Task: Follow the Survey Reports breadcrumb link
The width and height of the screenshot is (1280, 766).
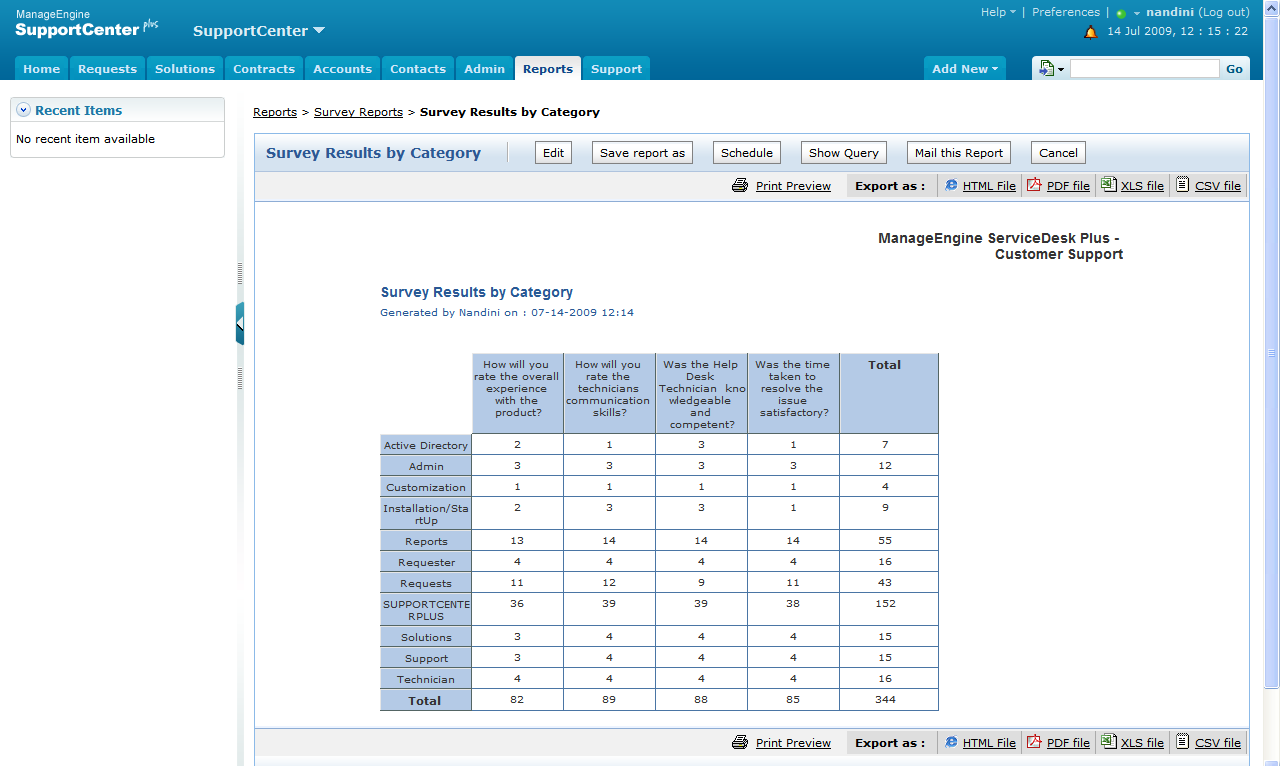Action: click(358, 112)
